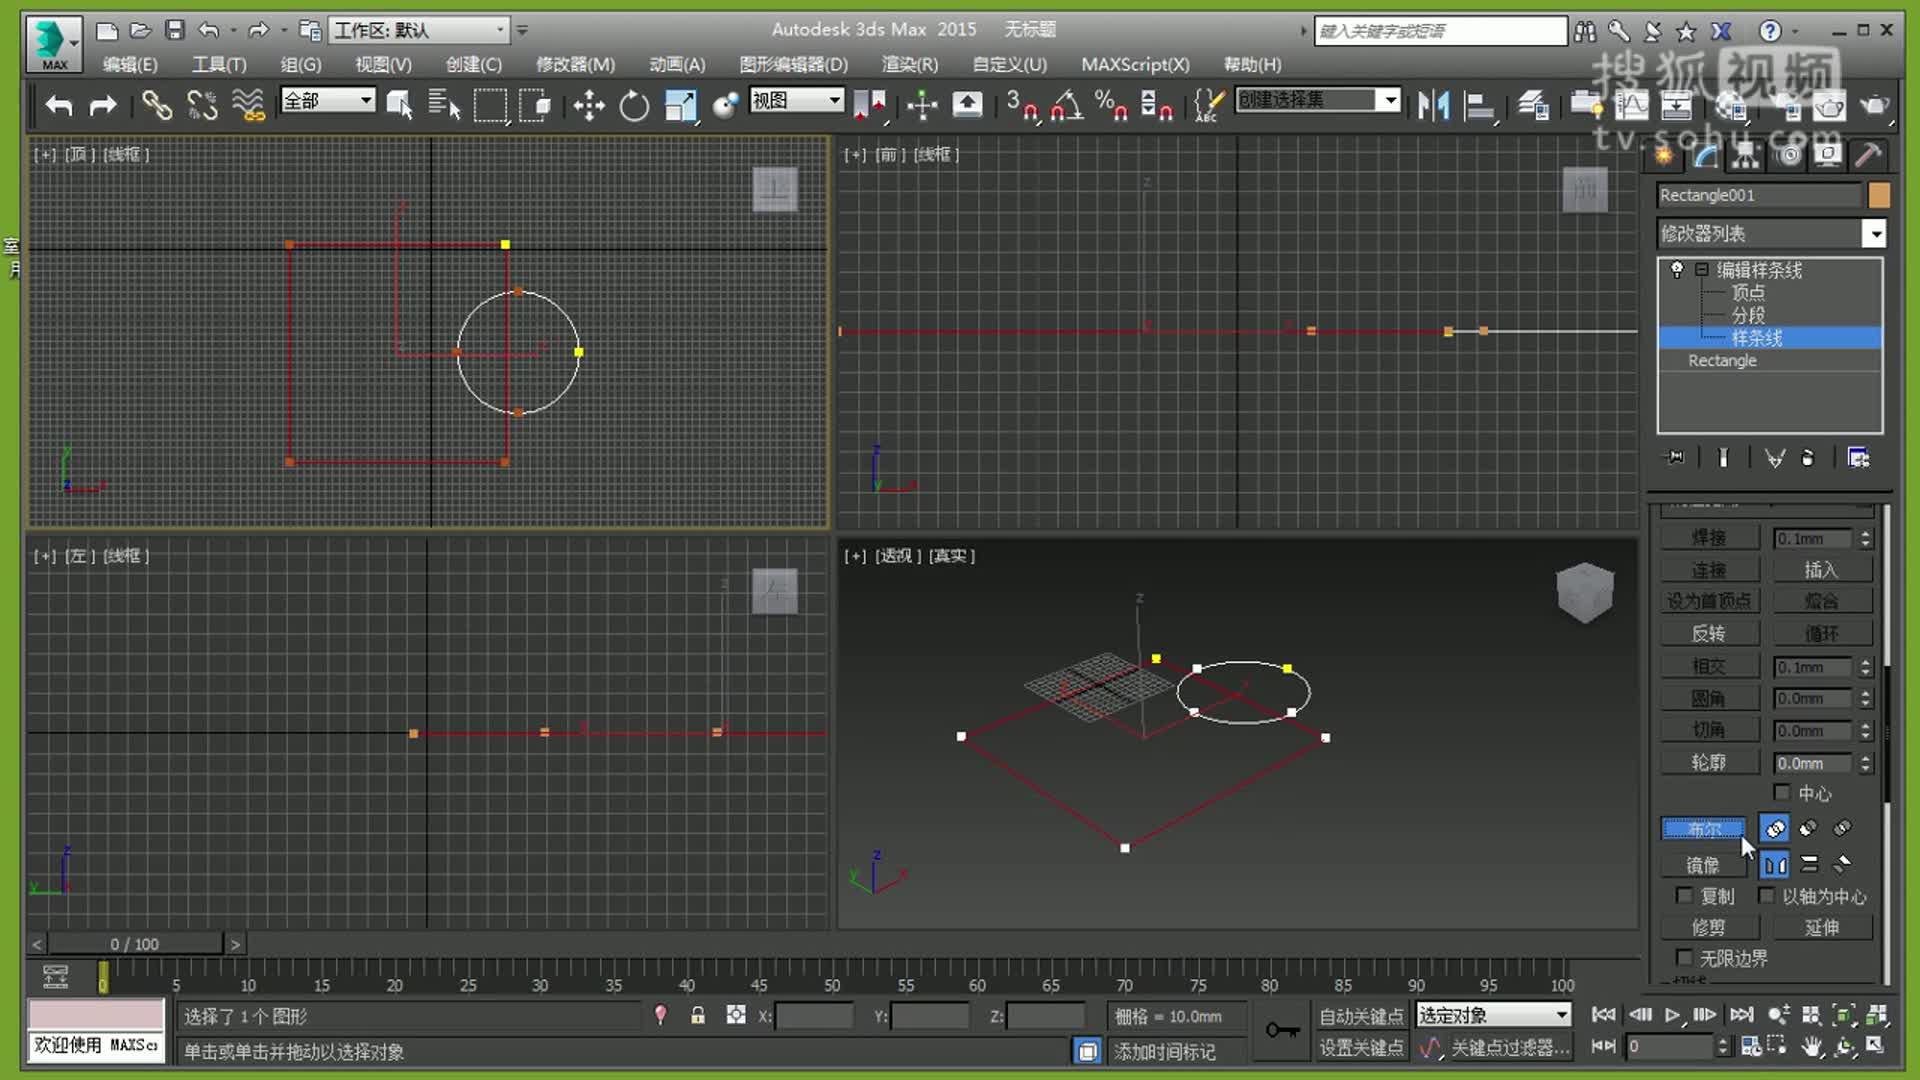The image size is (1920, 1080).
Task: Check the 以轴为中心 option
Action: pos(1768,895)
